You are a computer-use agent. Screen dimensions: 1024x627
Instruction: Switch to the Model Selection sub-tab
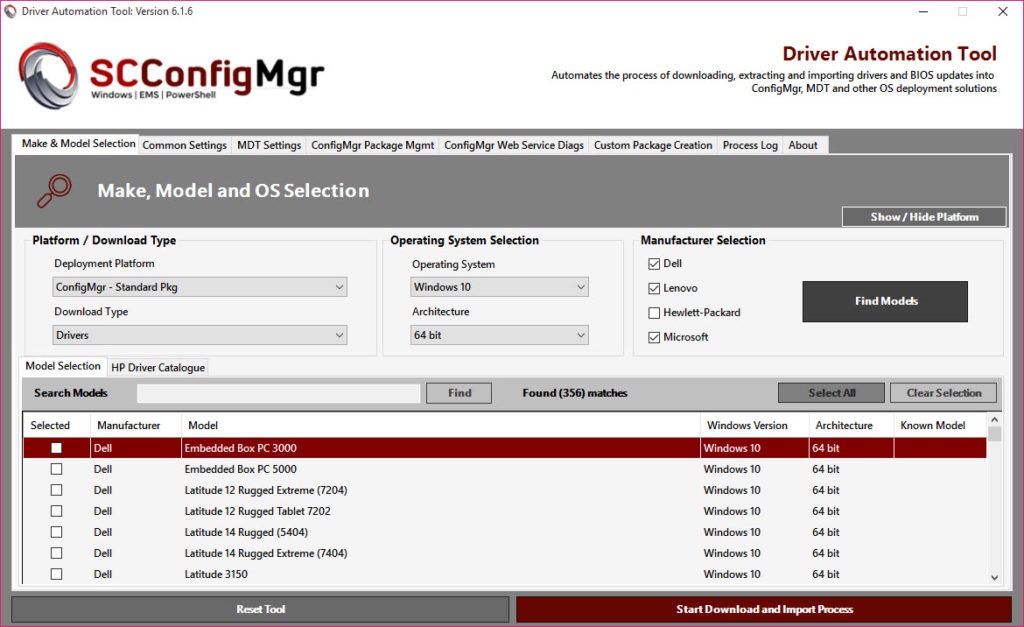[63, 366]
